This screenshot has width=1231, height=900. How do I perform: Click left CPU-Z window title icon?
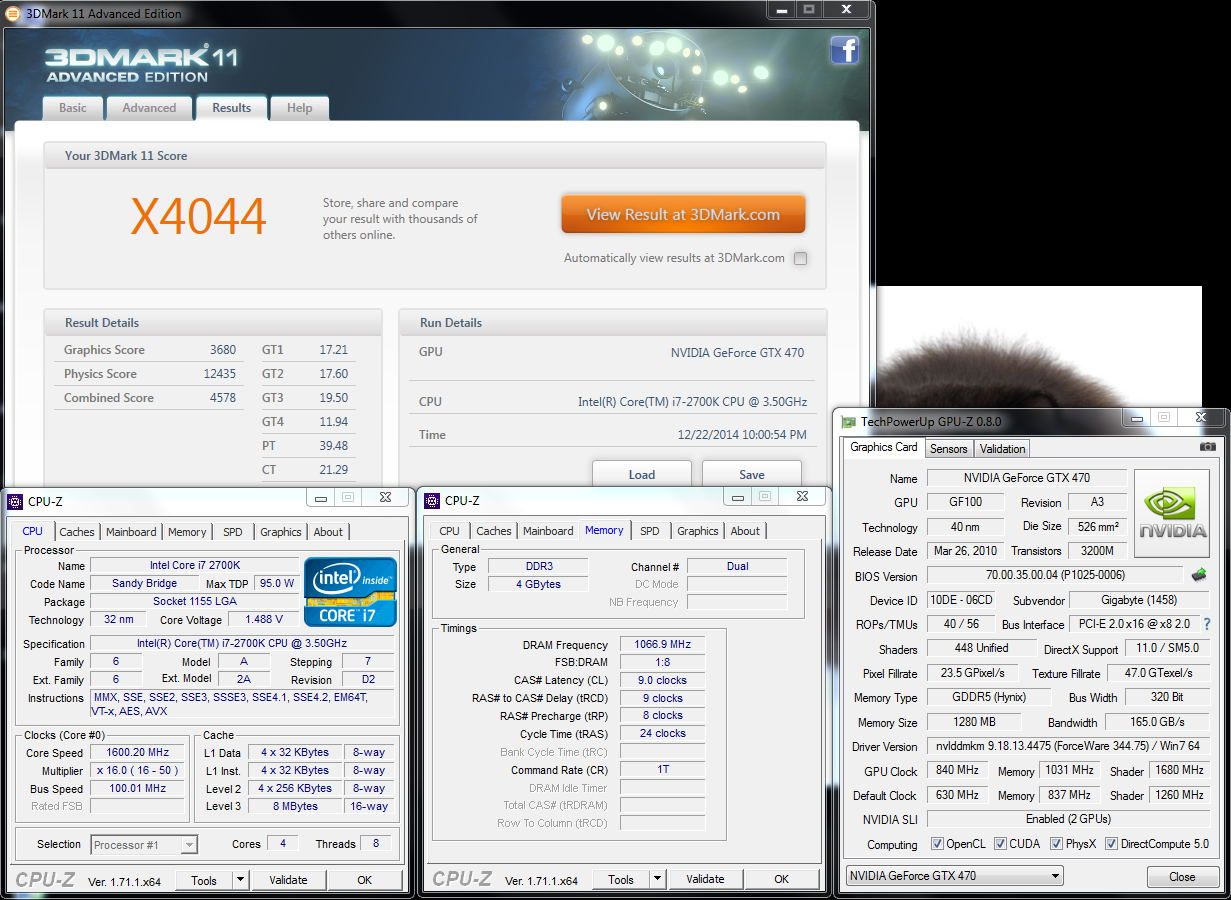(15, 500)
